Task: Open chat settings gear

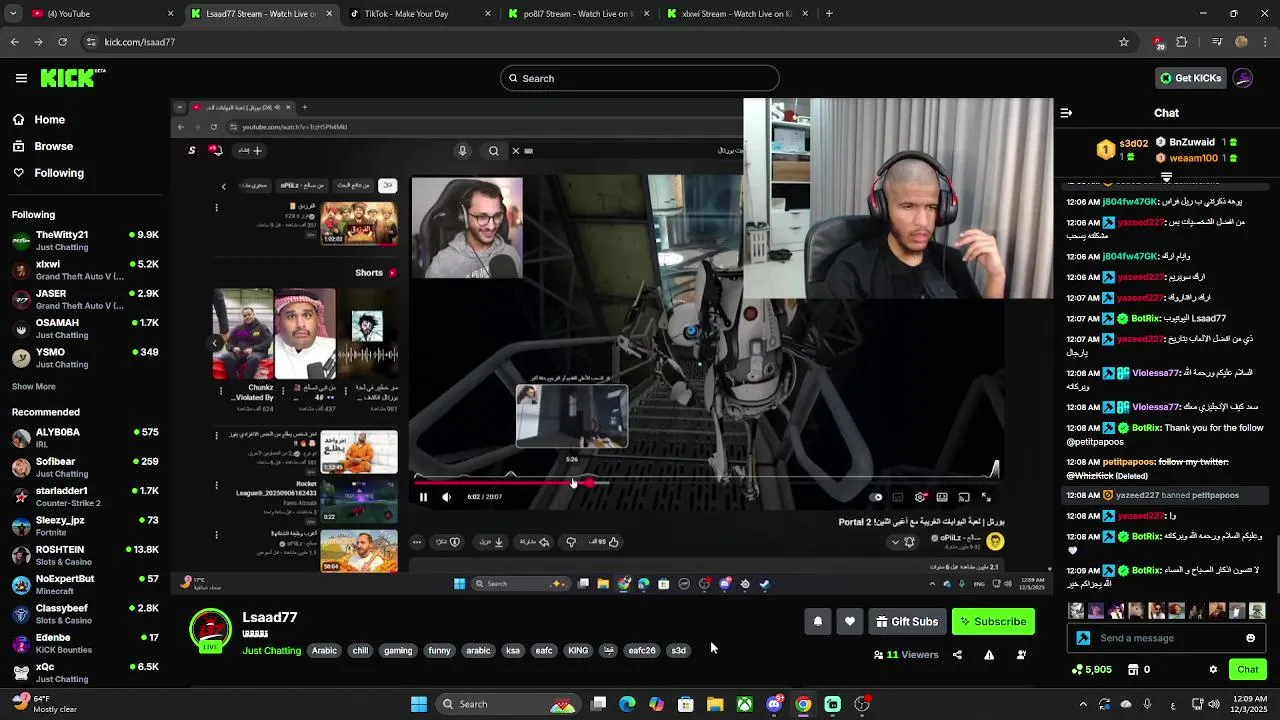Action: pyautogui.click(x=1213, y=670)
